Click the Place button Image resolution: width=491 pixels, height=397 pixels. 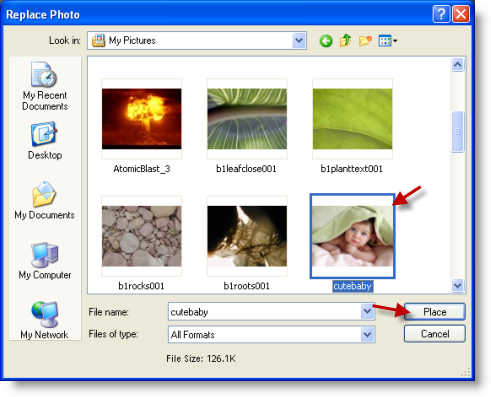435,312
